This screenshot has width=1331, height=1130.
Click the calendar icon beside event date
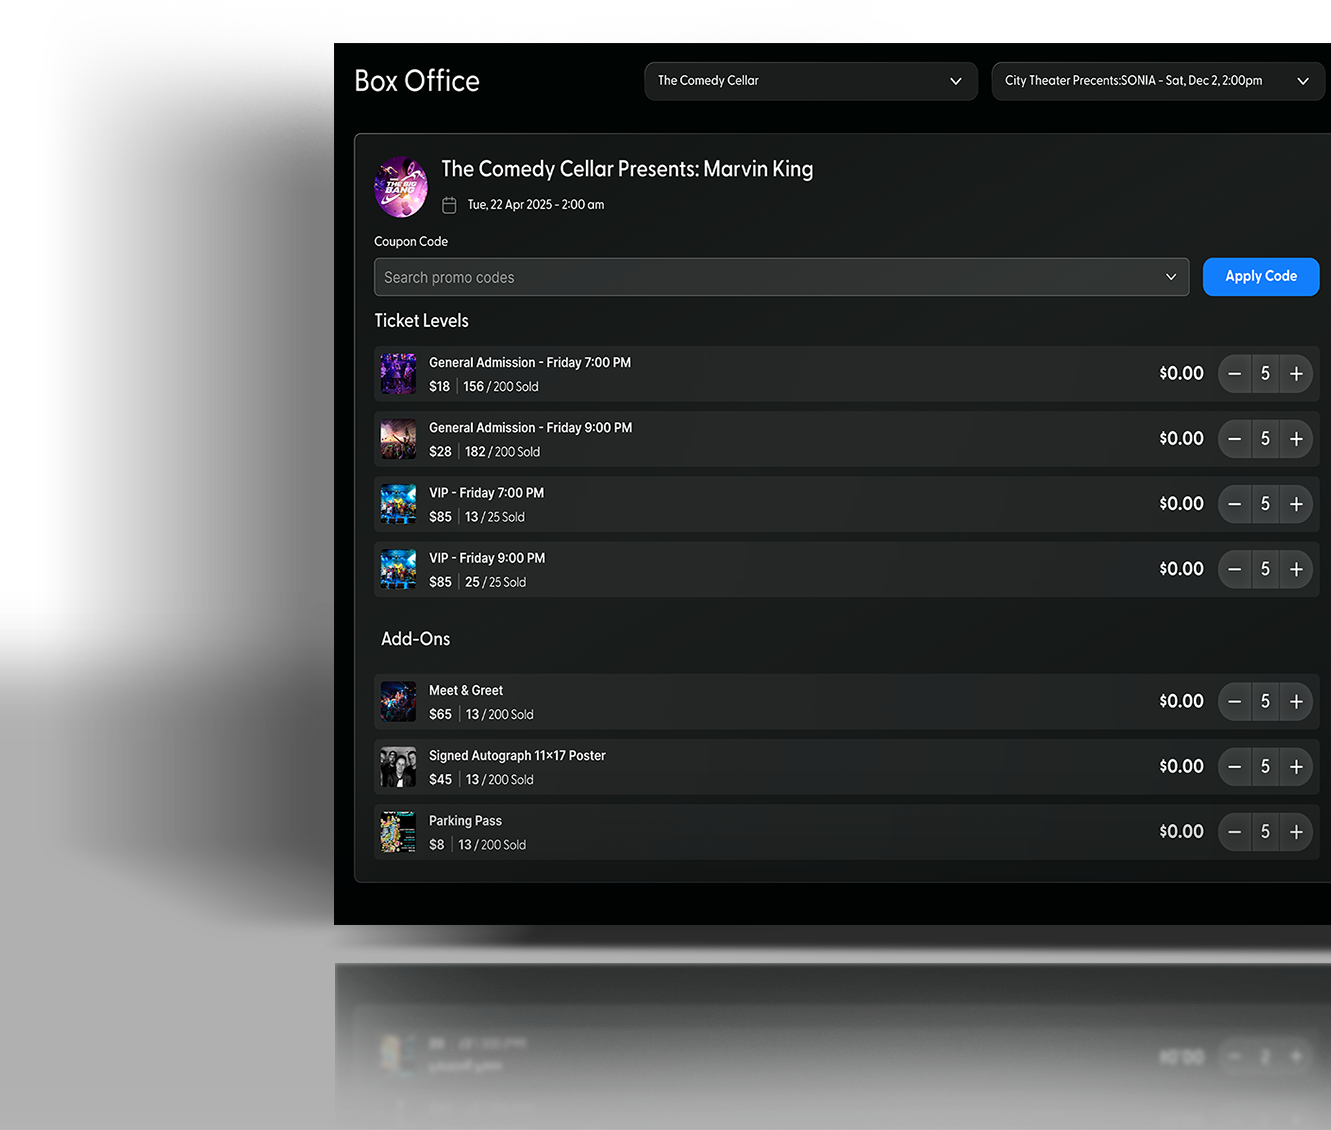(449, 205)
